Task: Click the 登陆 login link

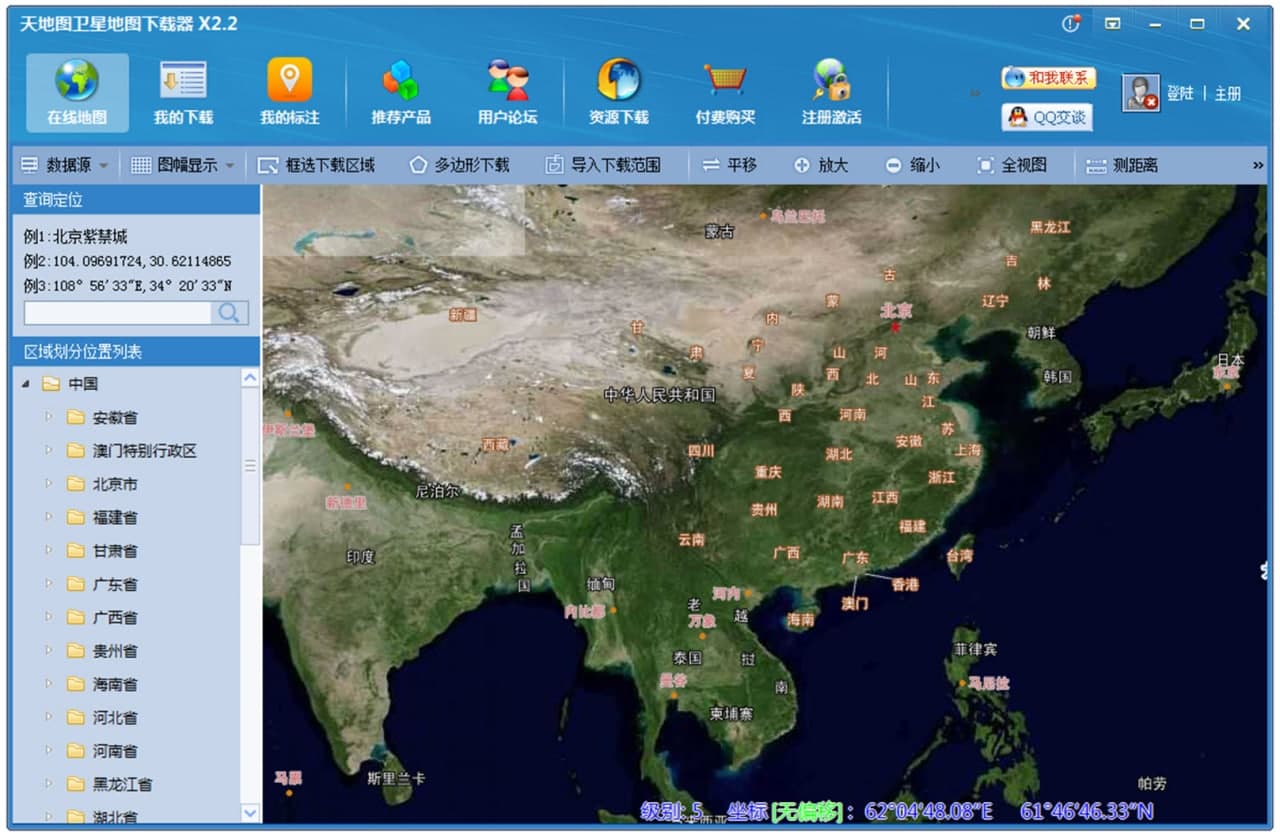Action: [1180, 93]
